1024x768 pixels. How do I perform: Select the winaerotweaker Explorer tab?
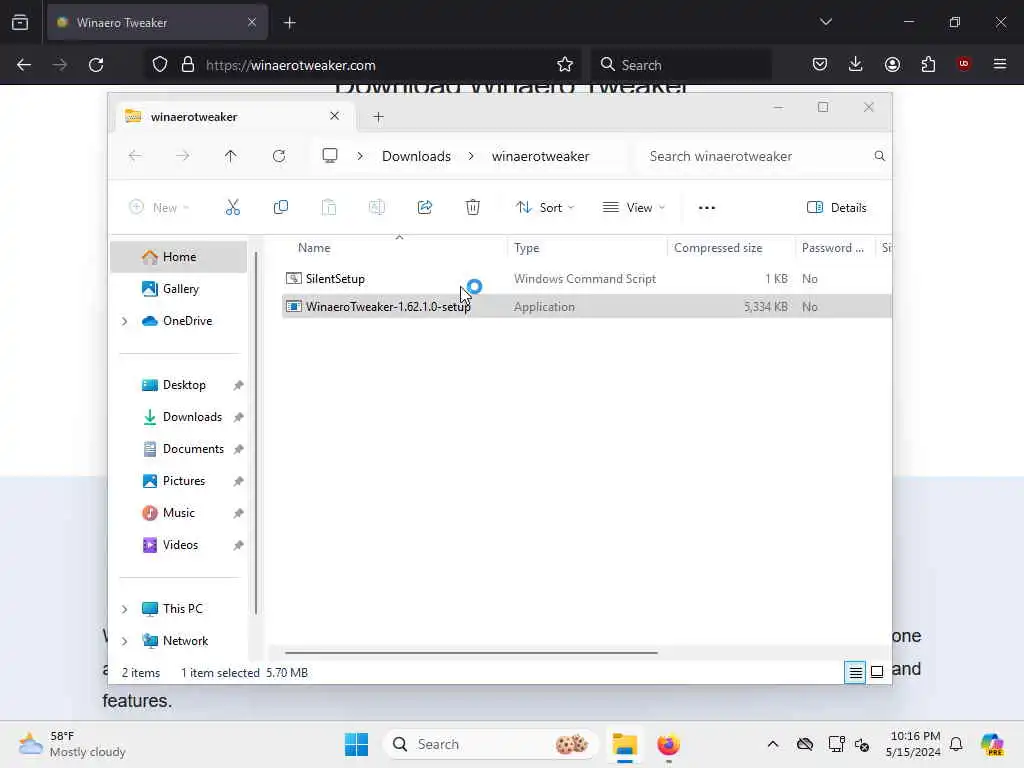pyautogui.click(x=234, y=117)
